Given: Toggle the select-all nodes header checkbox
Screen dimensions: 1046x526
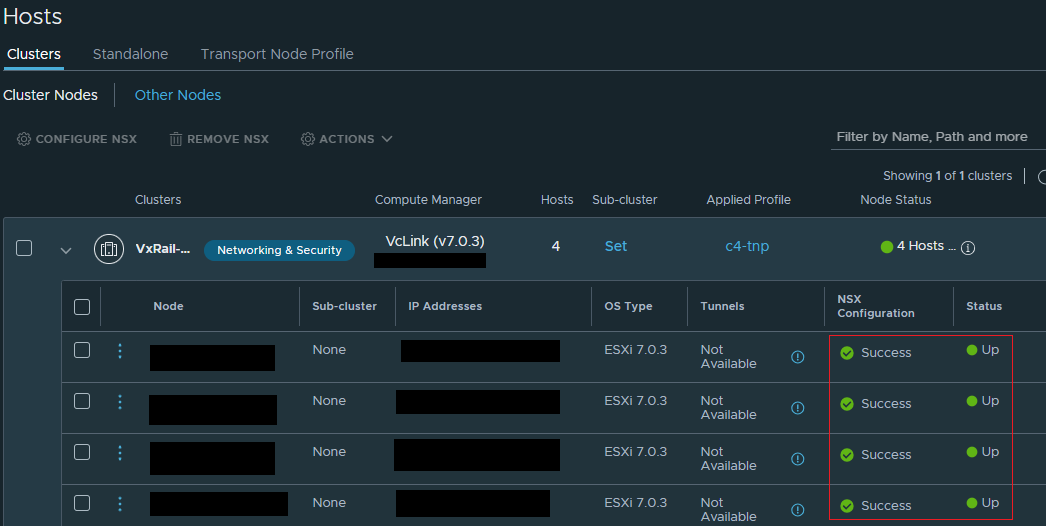Looking at the screenshot, I should tap(82, 307).
